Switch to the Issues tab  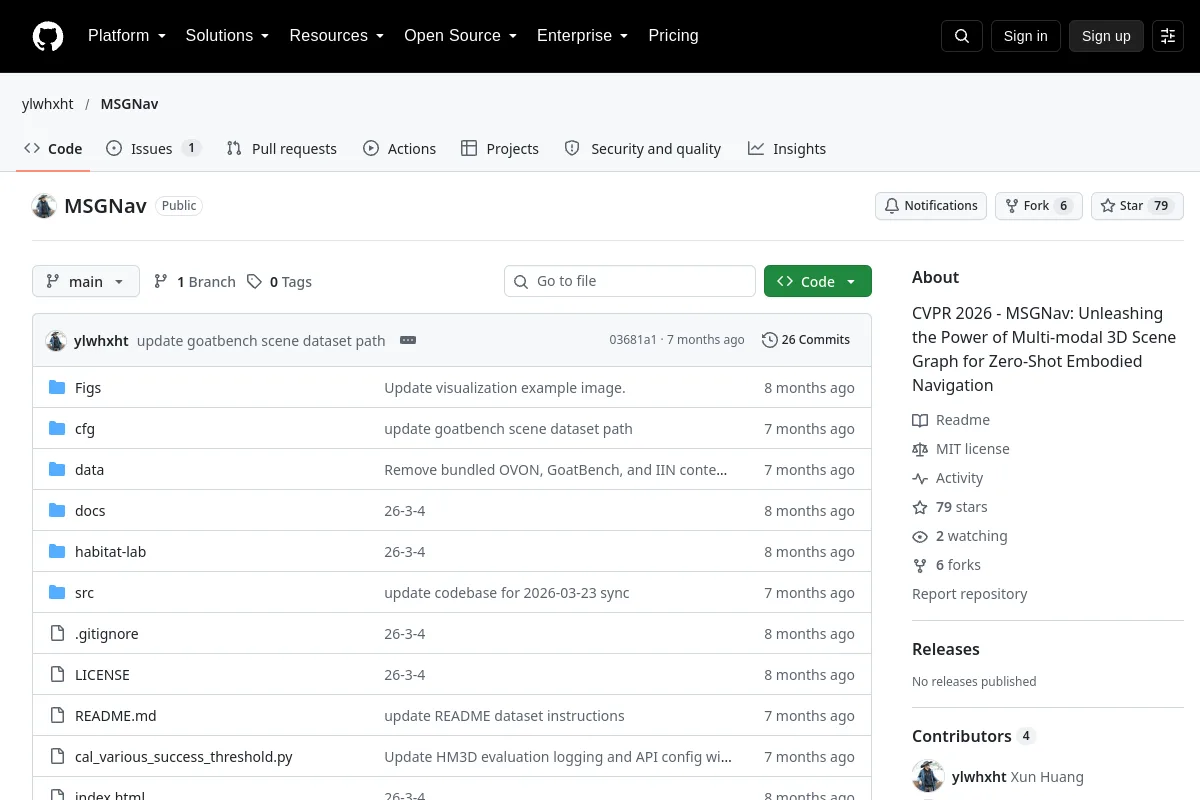[x=153, y=149]
